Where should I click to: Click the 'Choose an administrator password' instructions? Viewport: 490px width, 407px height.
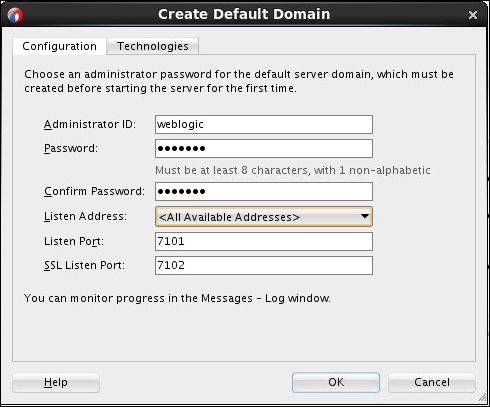pos(239,81)
